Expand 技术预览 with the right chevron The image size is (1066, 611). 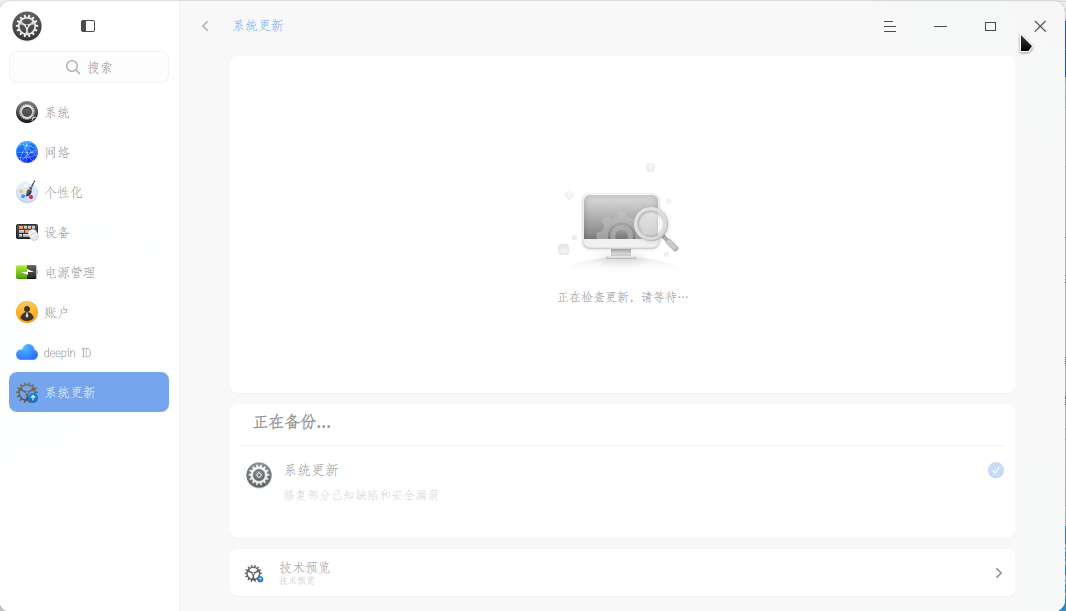(998, 573)
